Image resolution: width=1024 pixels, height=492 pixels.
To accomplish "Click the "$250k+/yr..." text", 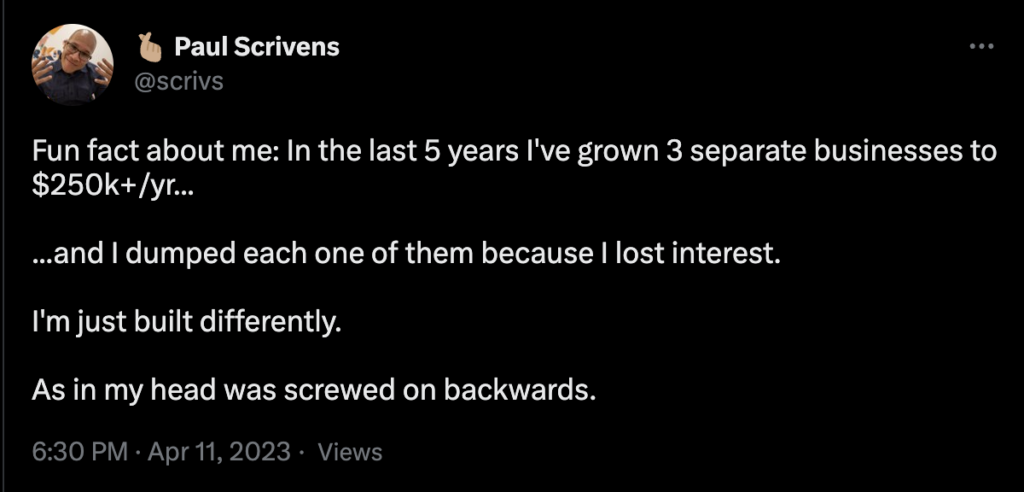I will [112, 187].
